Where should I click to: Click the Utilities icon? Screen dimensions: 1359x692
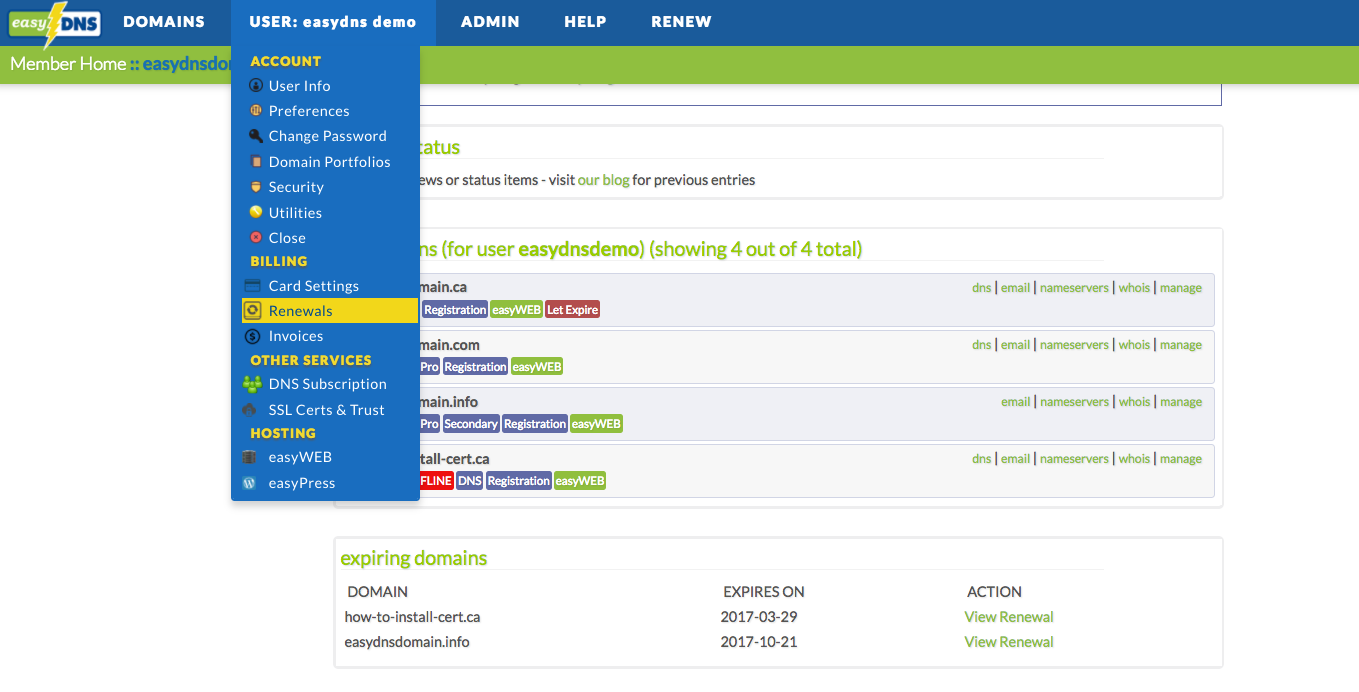tap(255, 213)
